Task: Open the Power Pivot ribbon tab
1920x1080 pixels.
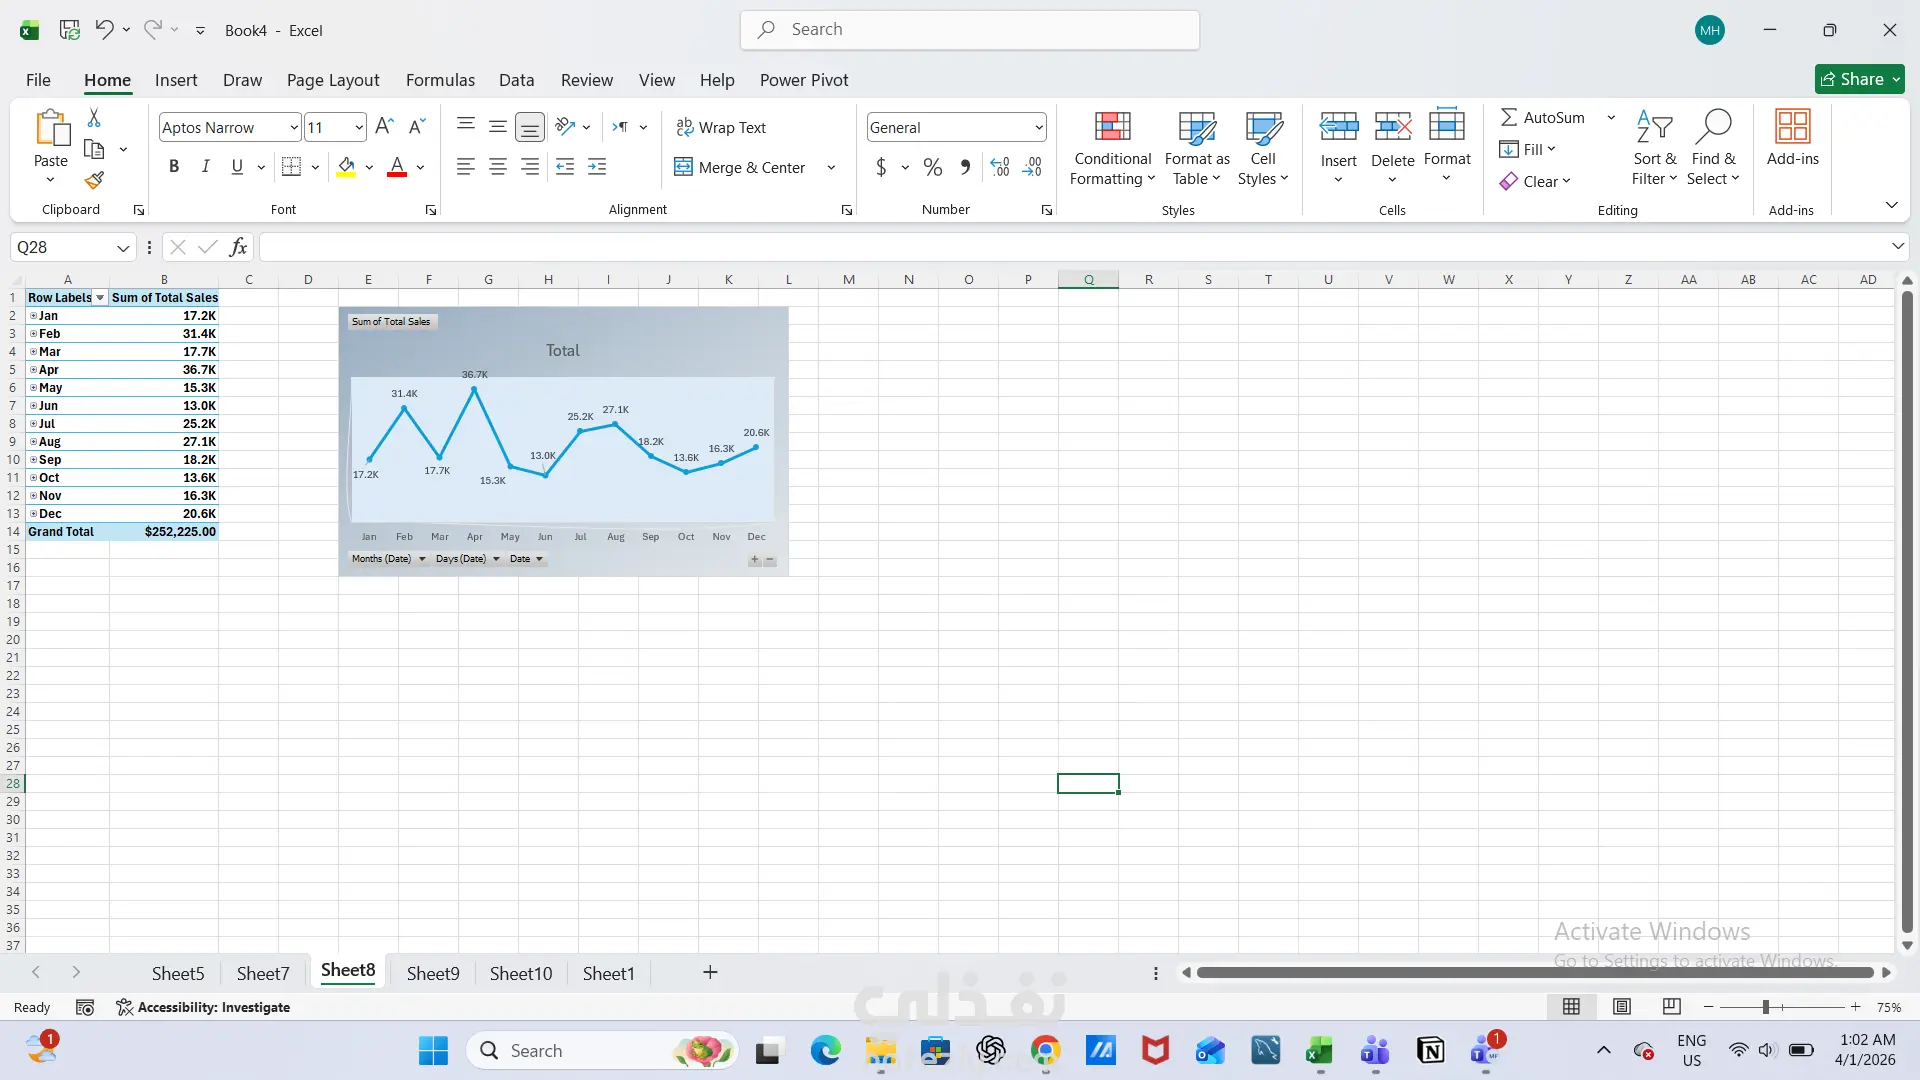Action: point(803,80)
